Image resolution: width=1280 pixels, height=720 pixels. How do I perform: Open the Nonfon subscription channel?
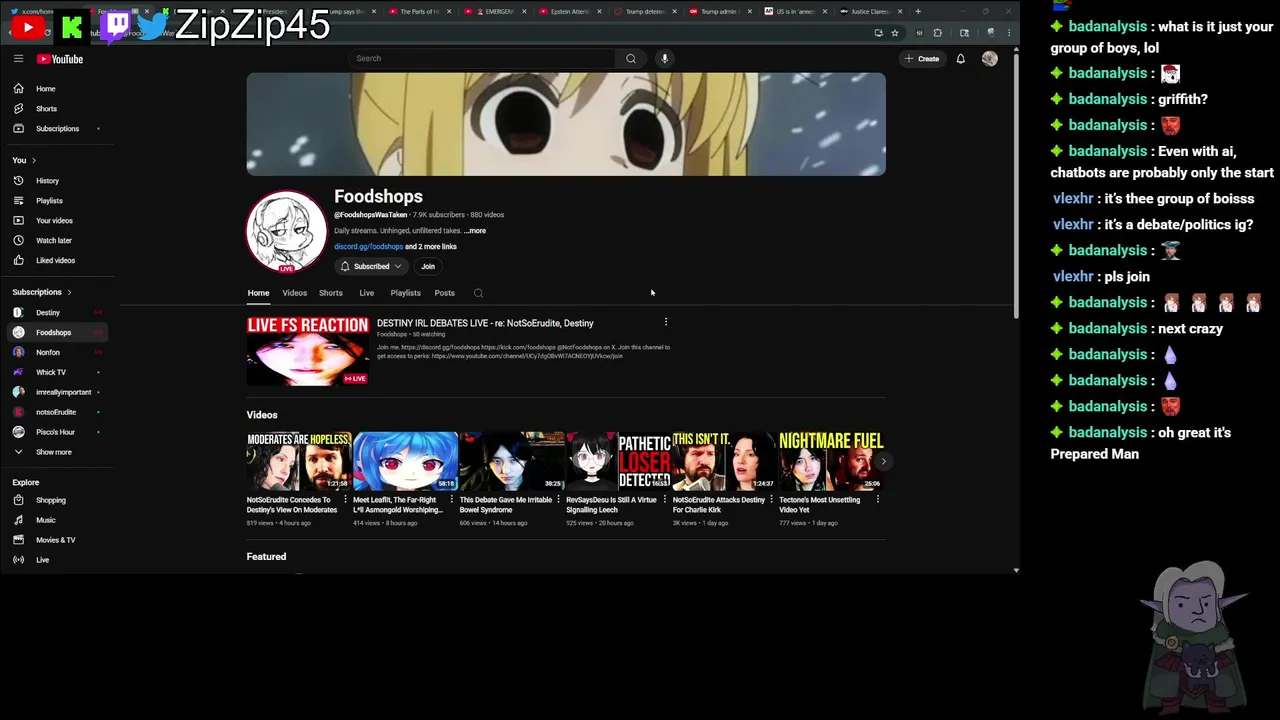coord(58,353)
